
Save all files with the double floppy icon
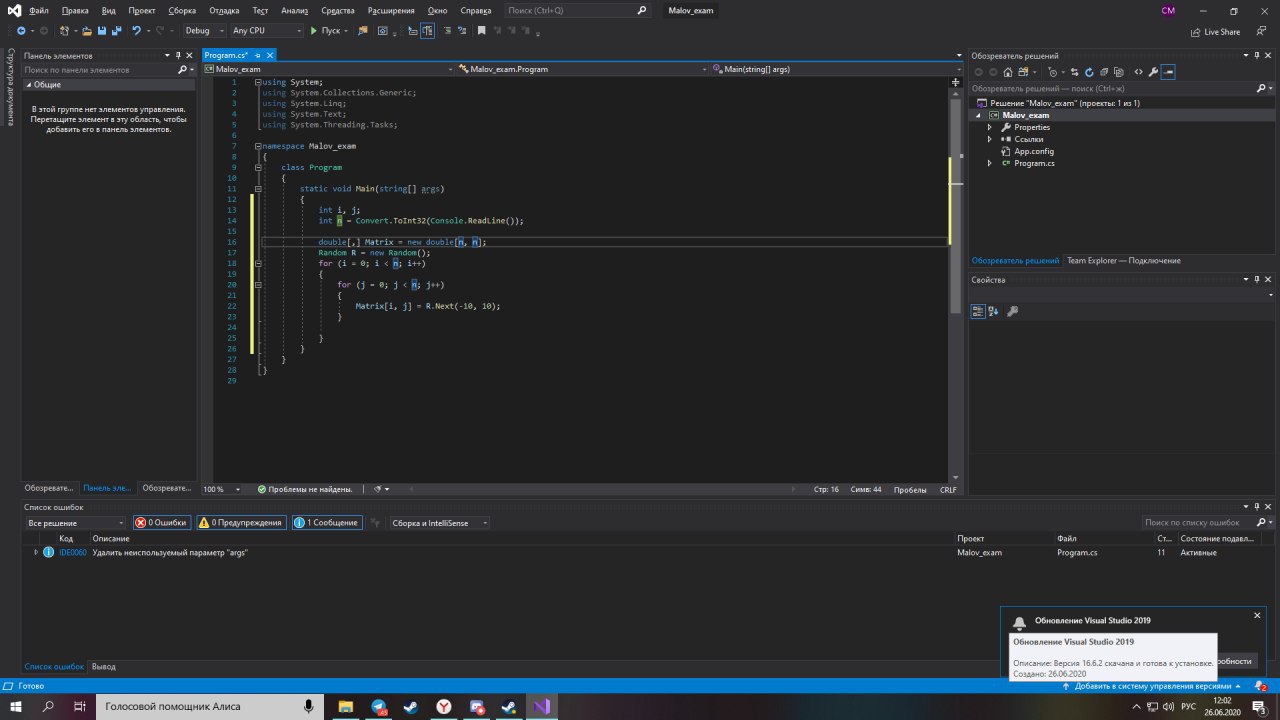(116, 31)
